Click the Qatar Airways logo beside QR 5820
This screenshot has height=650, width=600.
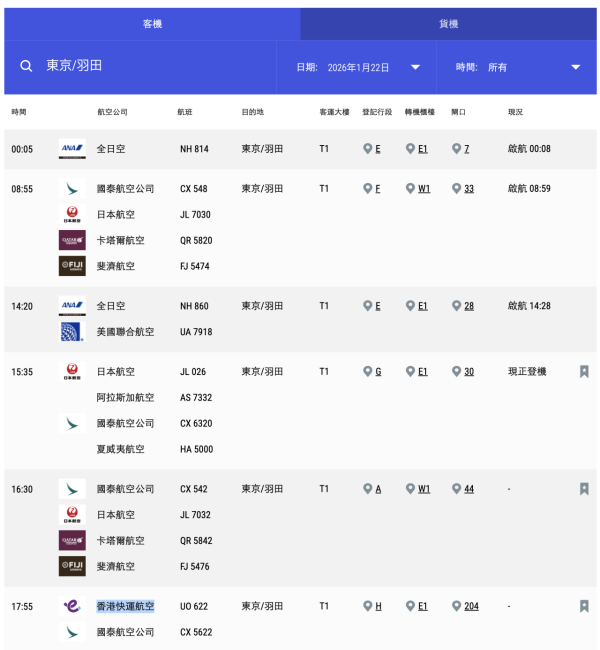click(72, 240)
